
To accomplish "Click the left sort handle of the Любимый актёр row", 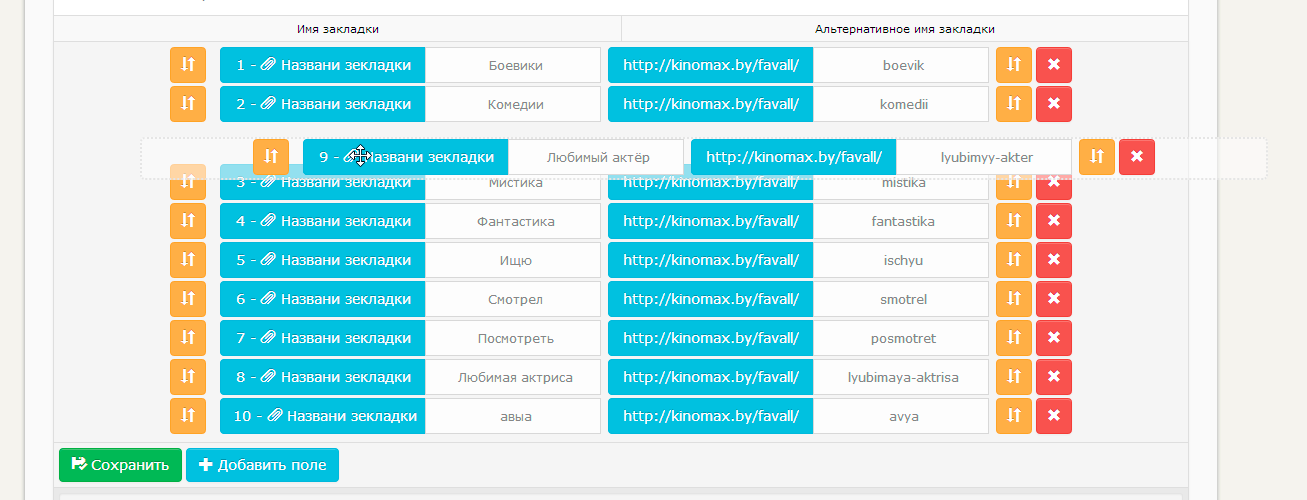I will tap(270, 157).
